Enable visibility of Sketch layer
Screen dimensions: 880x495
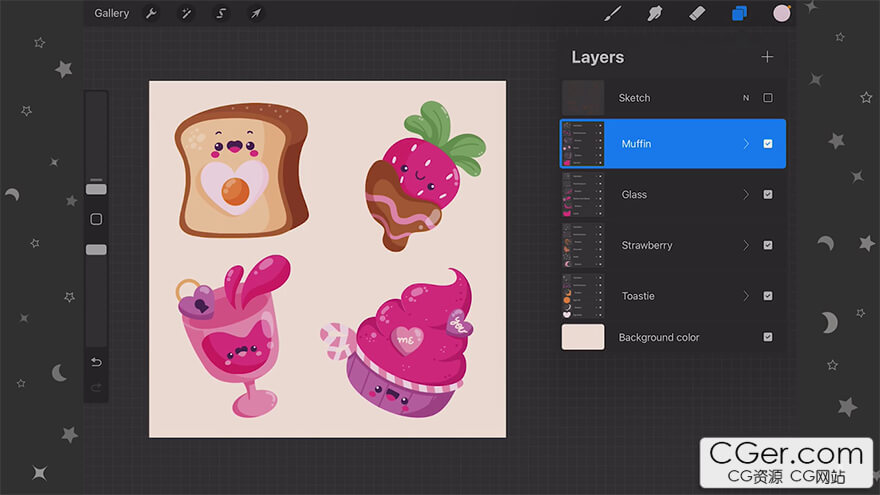pos(768,98)
